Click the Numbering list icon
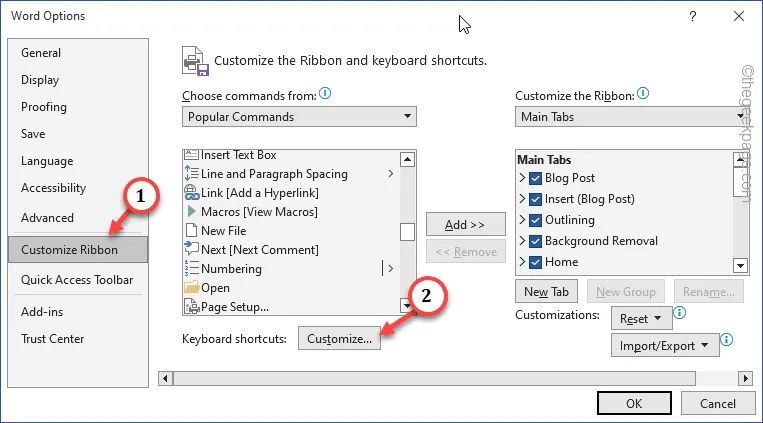763x423 pixels. 191,268
